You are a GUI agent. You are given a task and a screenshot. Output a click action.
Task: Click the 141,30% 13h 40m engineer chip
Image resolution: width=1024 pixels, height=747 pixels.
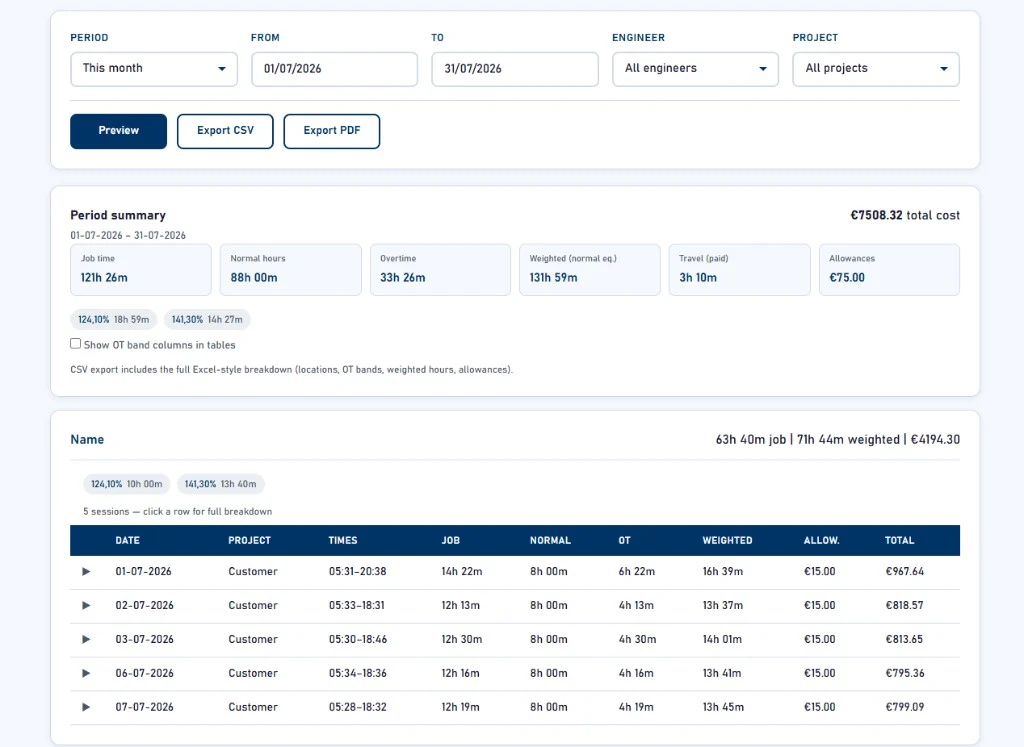[220, 484]
